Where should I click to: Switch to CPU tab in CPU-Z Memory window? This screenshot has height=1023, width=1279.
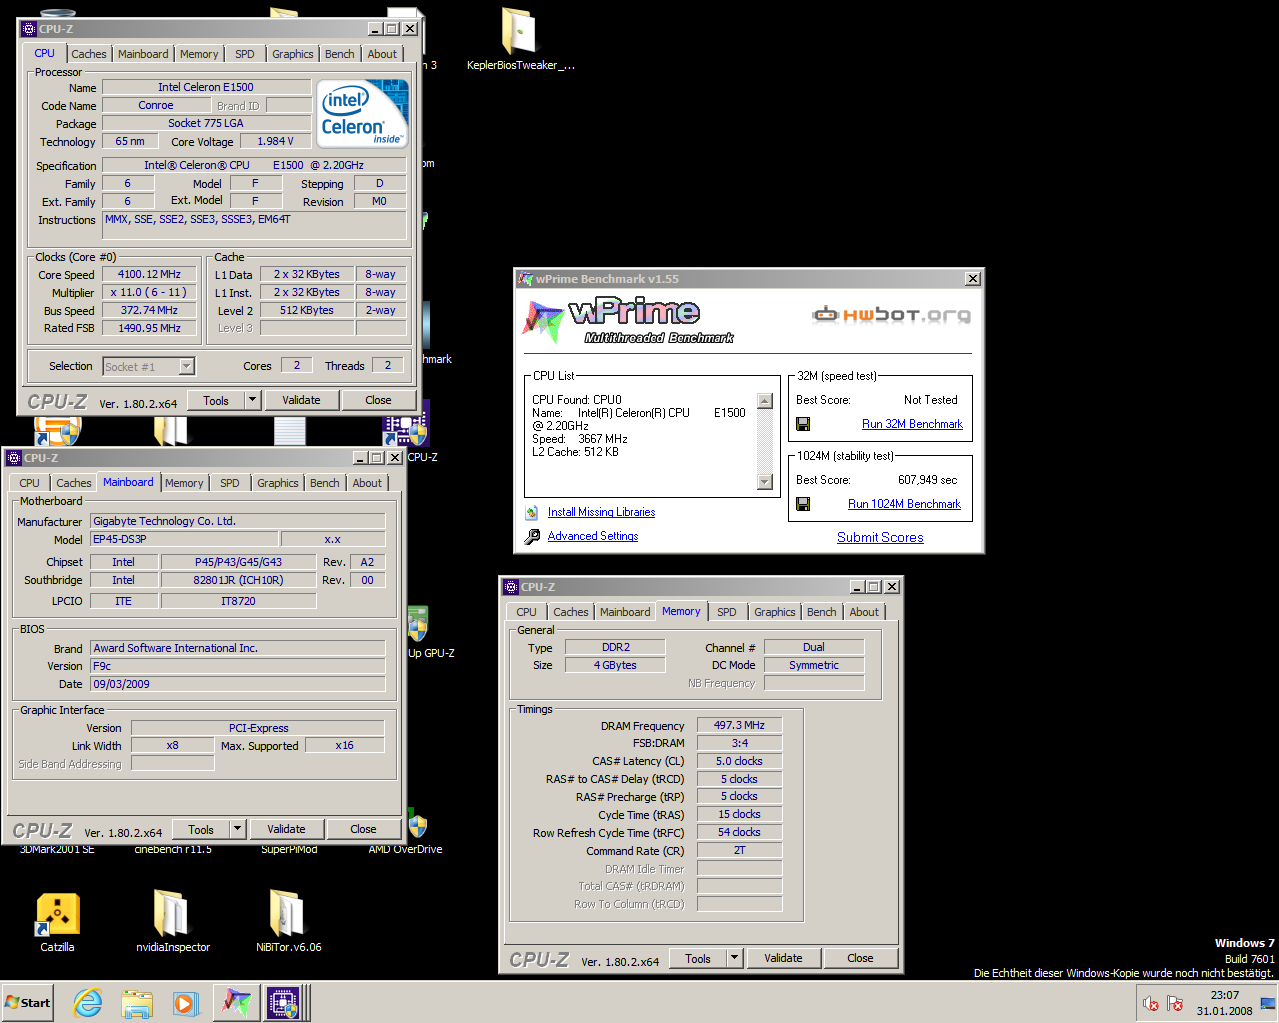(527, 612)
